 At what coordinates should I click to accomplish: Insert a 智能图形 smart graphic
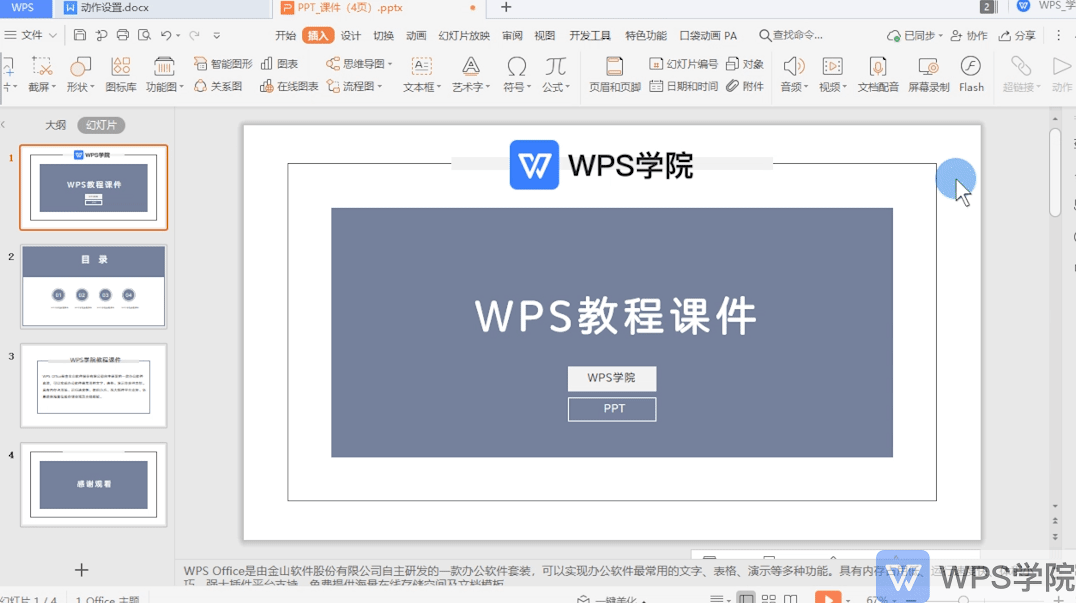[x=223, y=64]
